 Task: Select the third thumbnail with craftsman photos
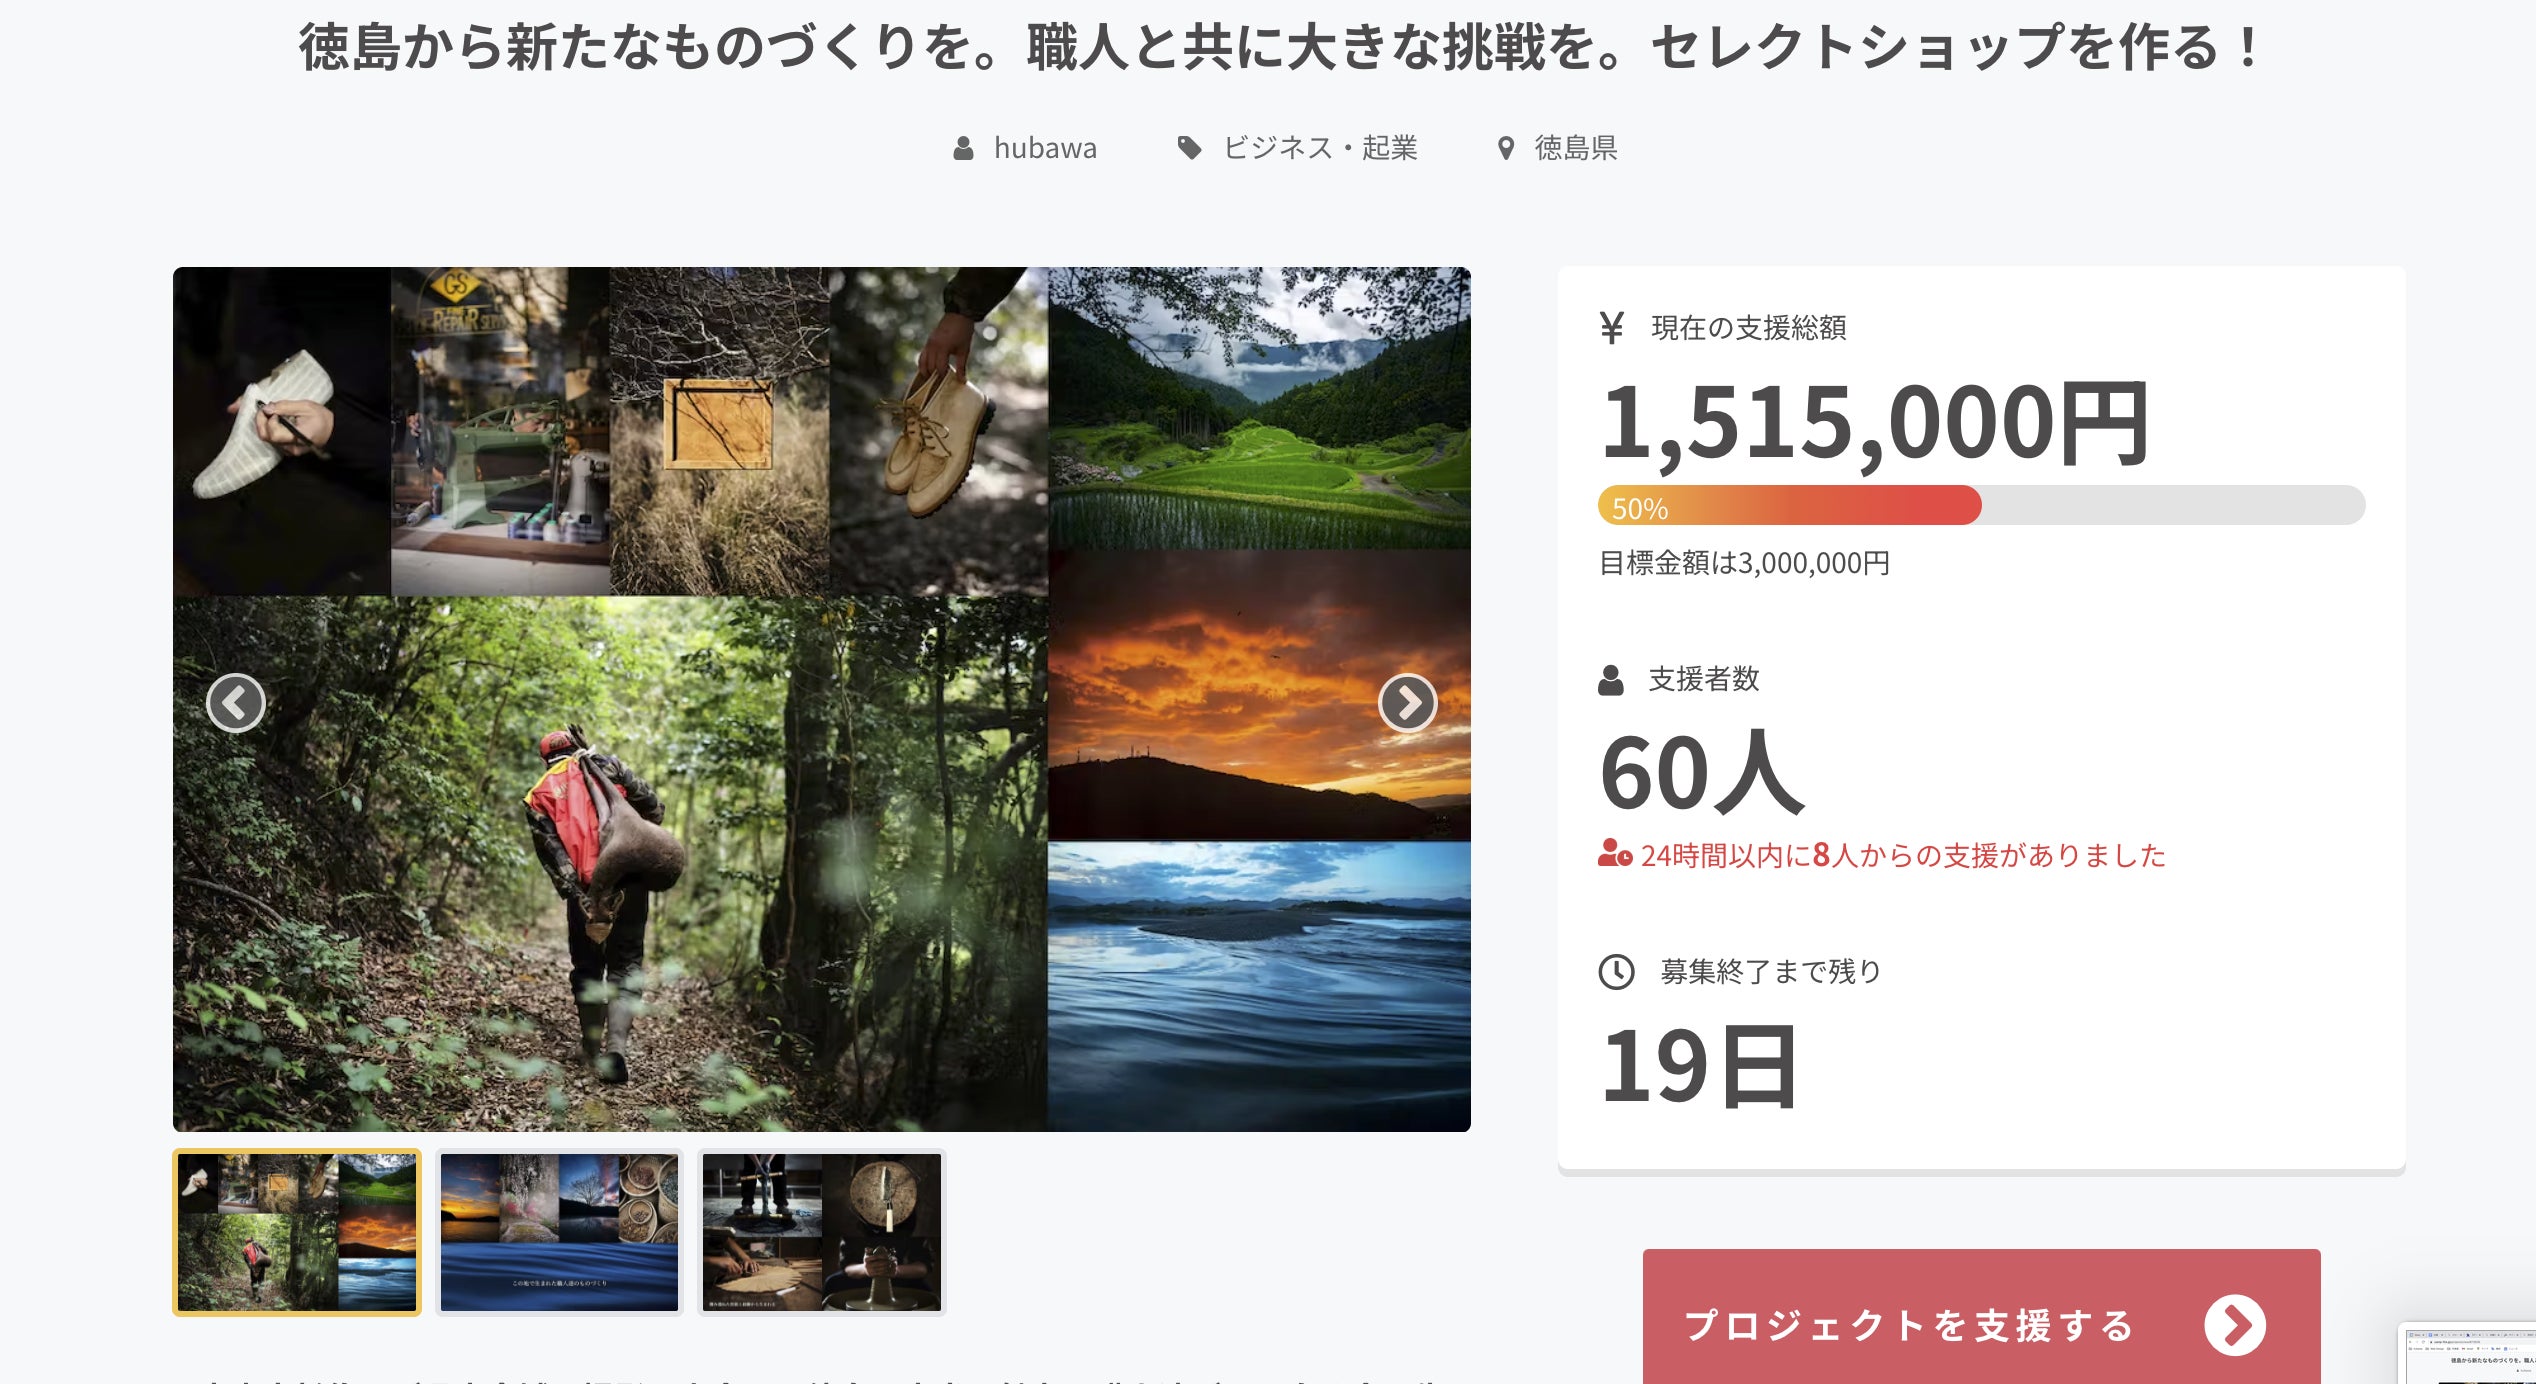coord(821,1232)
